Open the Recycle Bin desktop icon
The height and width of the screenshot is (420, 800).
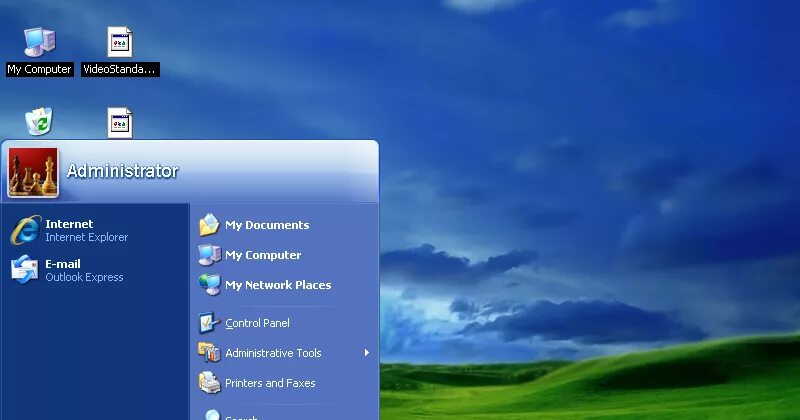[x=39, y=121]
